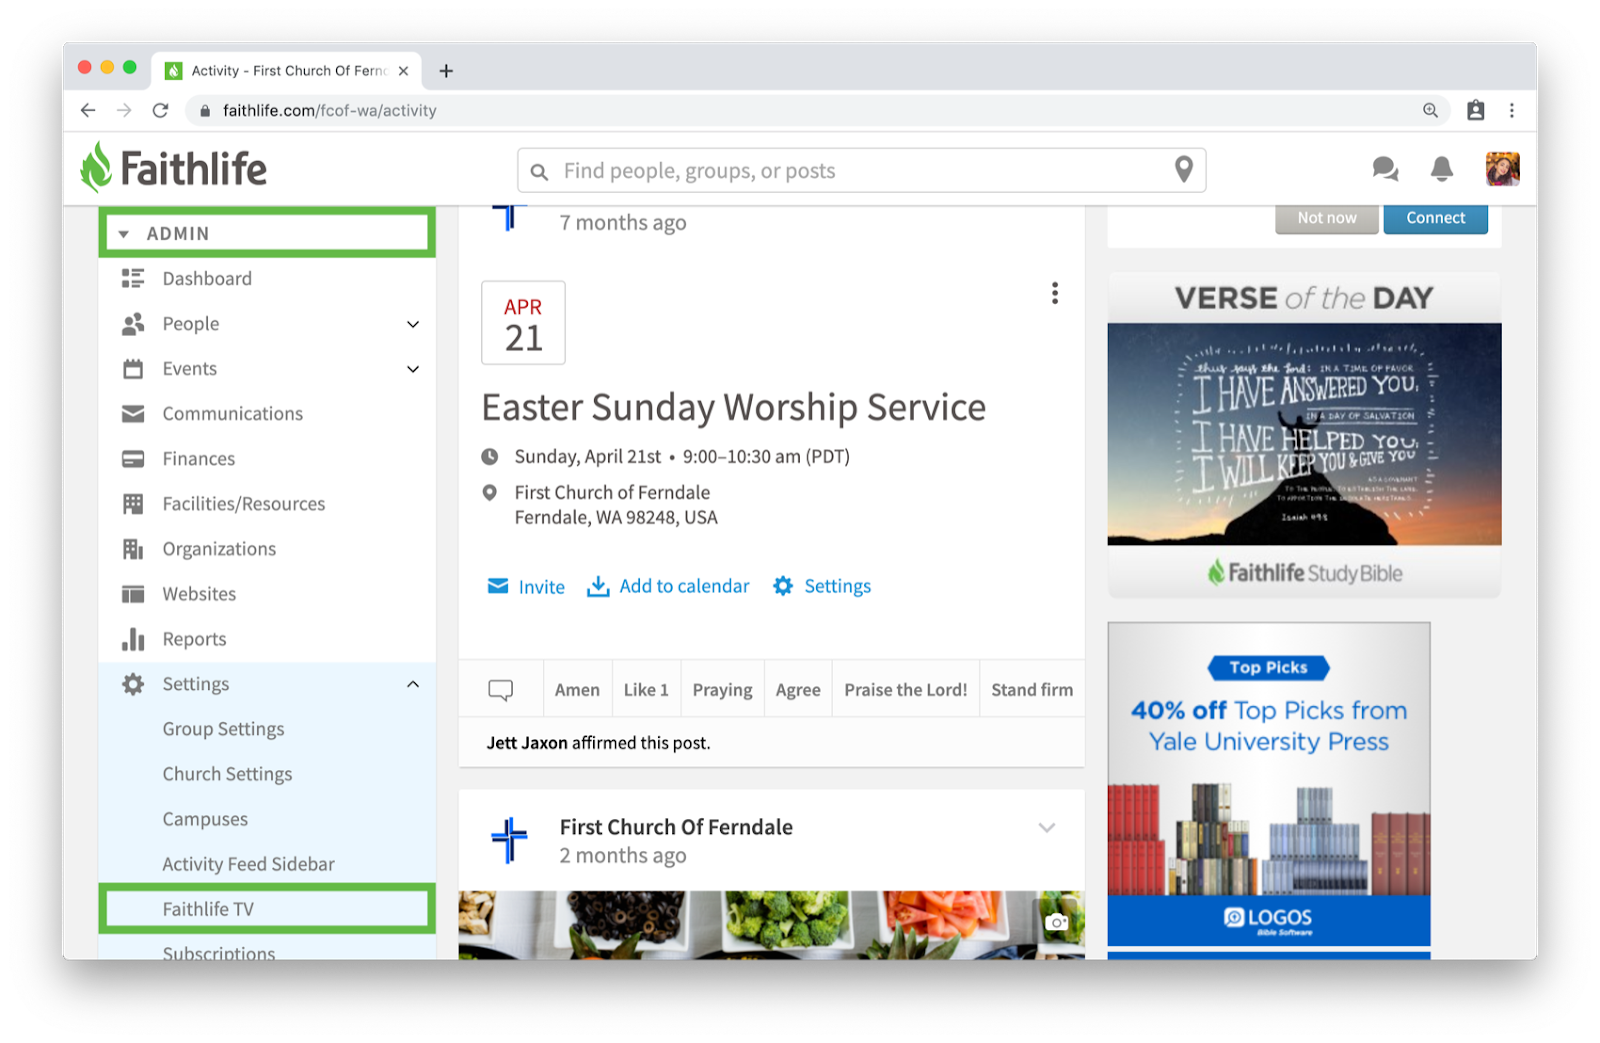Expand the Events submenu chevron
Image resolution: width=1600 pixels, height=1043 pixels.
pos(413,369)
